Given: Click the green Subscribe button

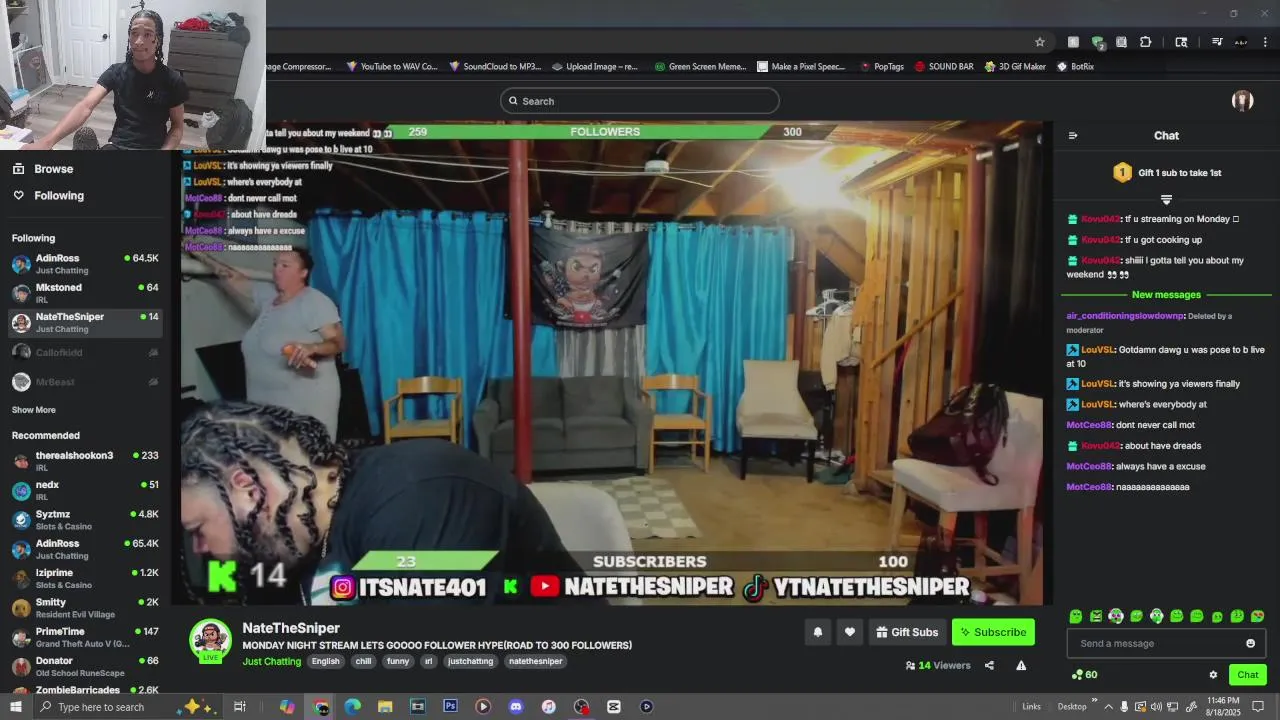Looking at the screenshot, I should tap(993, 632).
